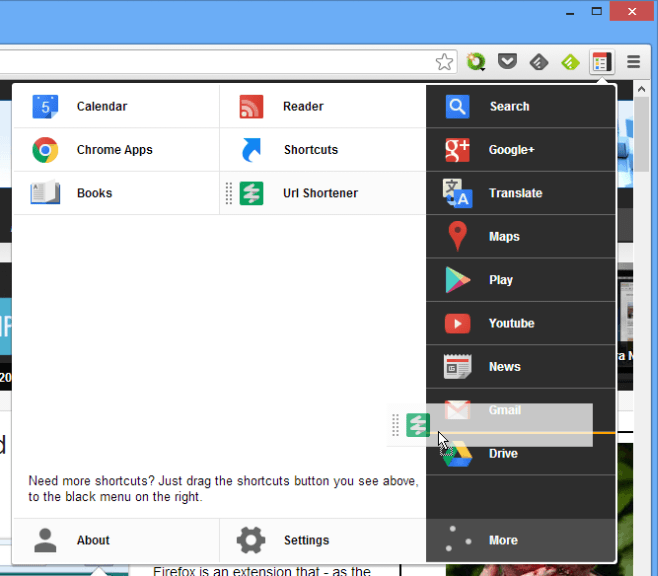Click the Chrome Apps logo icon
Image resolution: width=658 pixels, height=576 pixels.
[x=45, y=150]
